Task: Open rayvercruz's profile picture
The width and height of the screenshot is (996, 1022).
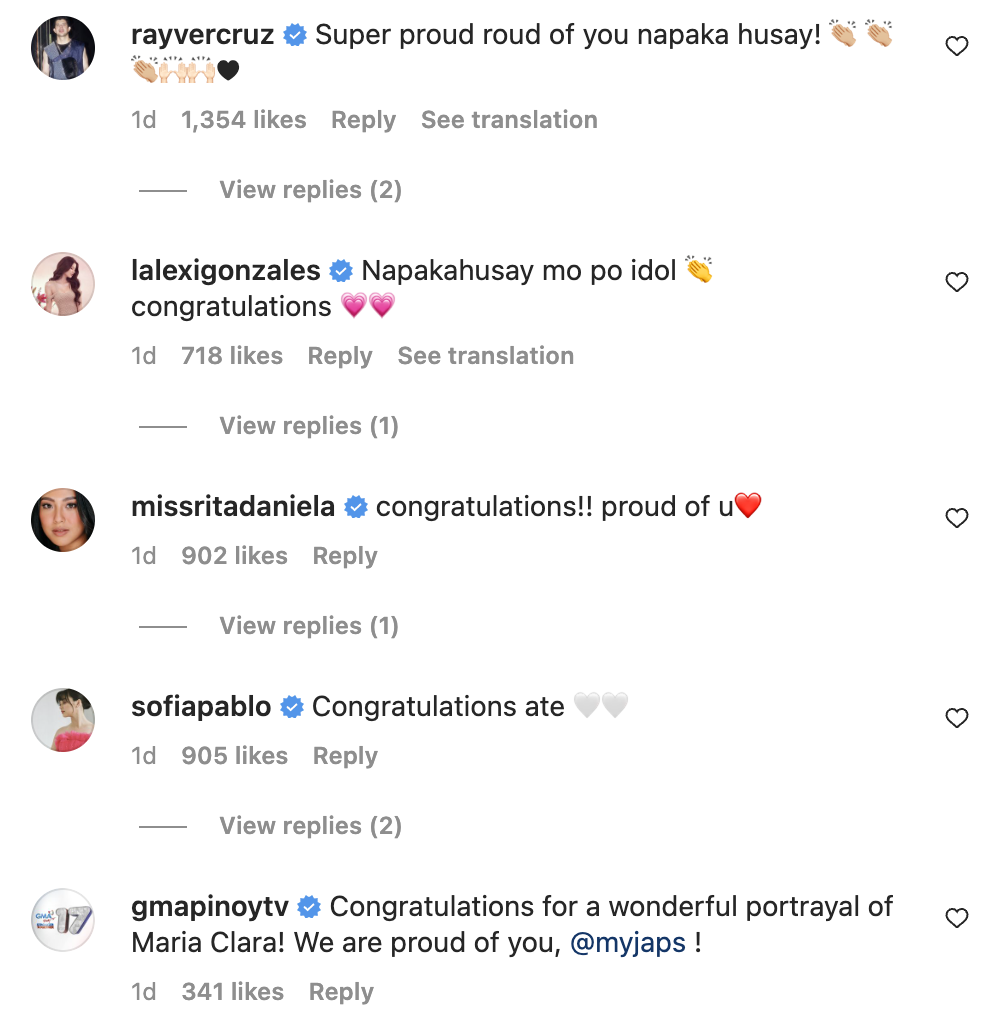Action: [x=63, y=47]
